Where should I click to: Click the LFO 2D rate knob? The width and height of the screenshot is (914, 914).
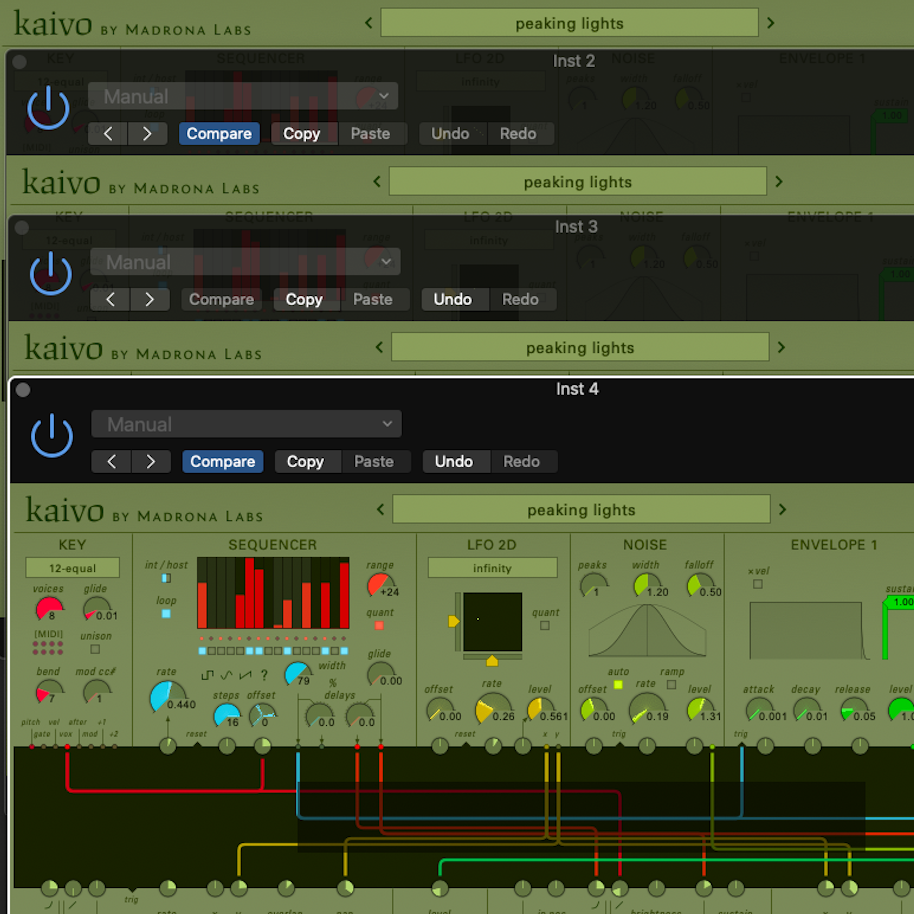[x=493, y=708]
